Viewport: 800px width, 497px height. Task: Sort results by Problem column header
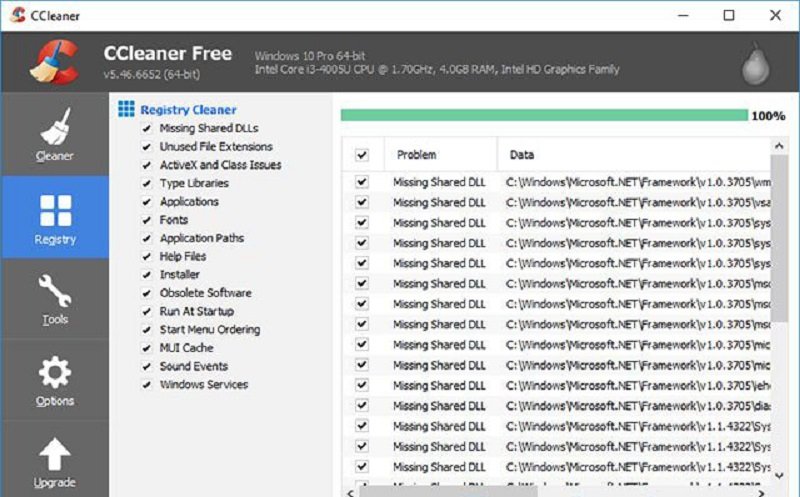point(440,155)
